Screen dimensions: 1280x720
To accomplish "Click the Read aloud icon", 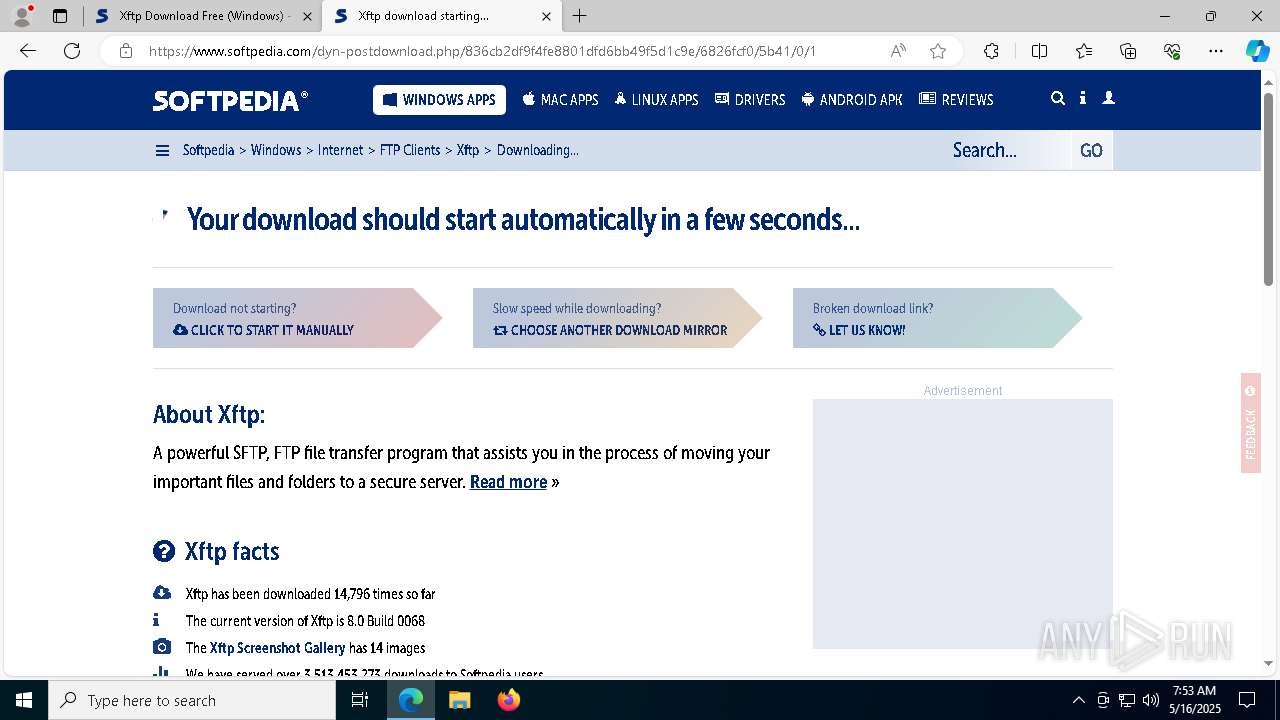I will 898,51.
